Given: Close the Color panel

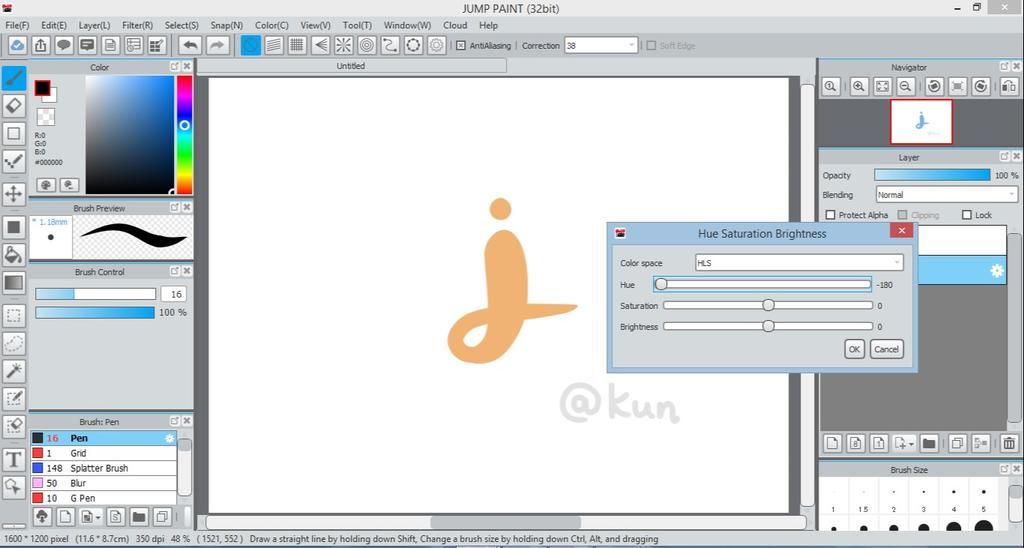Looking at the screenshot, I should [187, 67].
